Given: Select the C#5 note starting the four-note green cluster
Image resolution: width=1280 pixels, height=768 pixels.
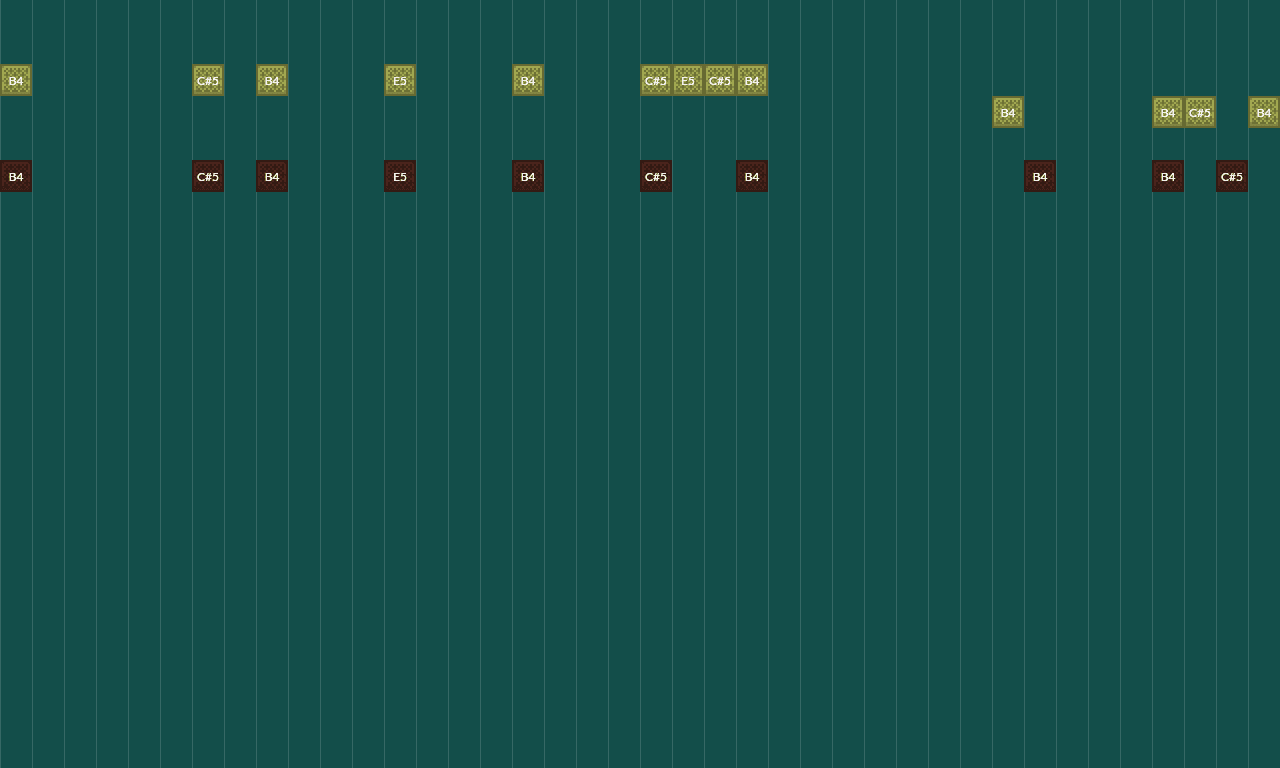Looking at the screenshot, I should pyautogui.click(x=655, y=80).
